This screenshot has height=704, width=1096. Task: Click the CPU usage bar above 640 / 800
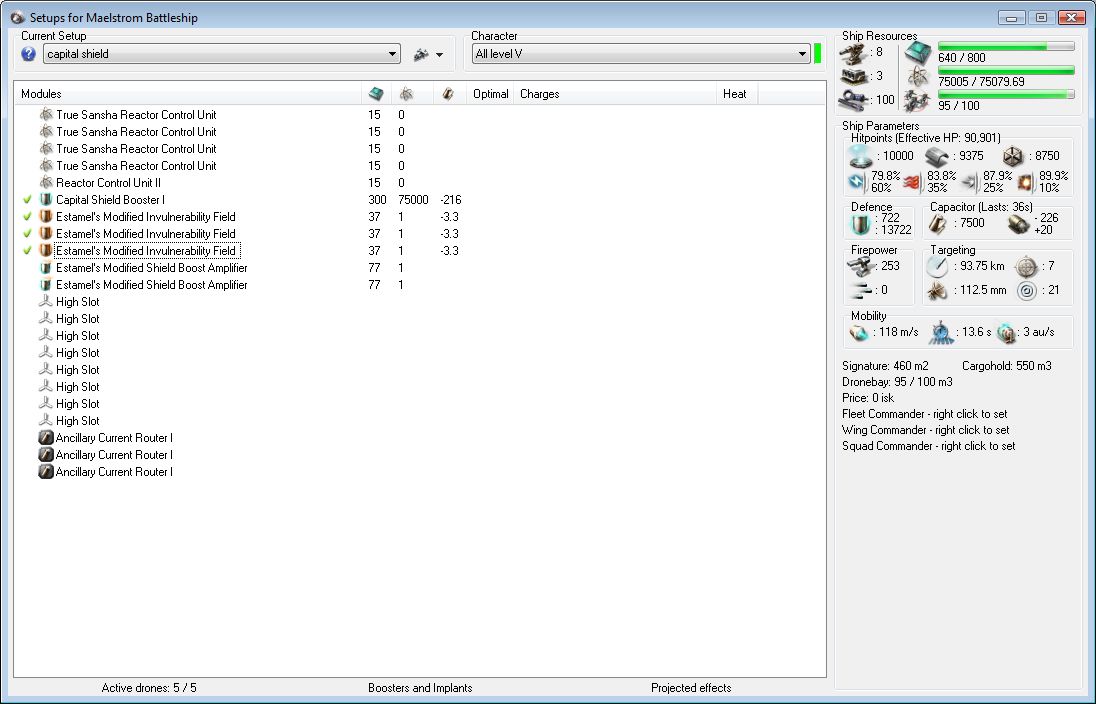(1006, 46)
